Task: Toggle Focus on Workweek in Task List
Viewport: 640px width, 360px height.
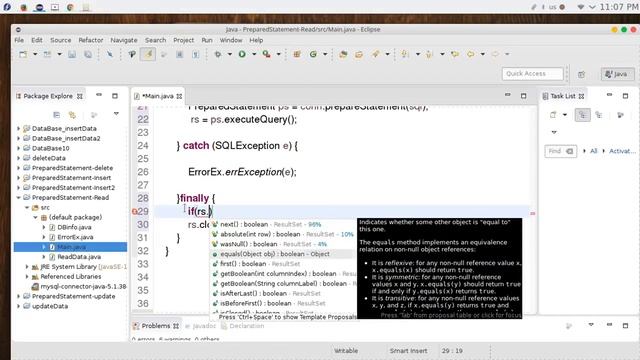Action: pyautogui.click(x=620, y=115)
